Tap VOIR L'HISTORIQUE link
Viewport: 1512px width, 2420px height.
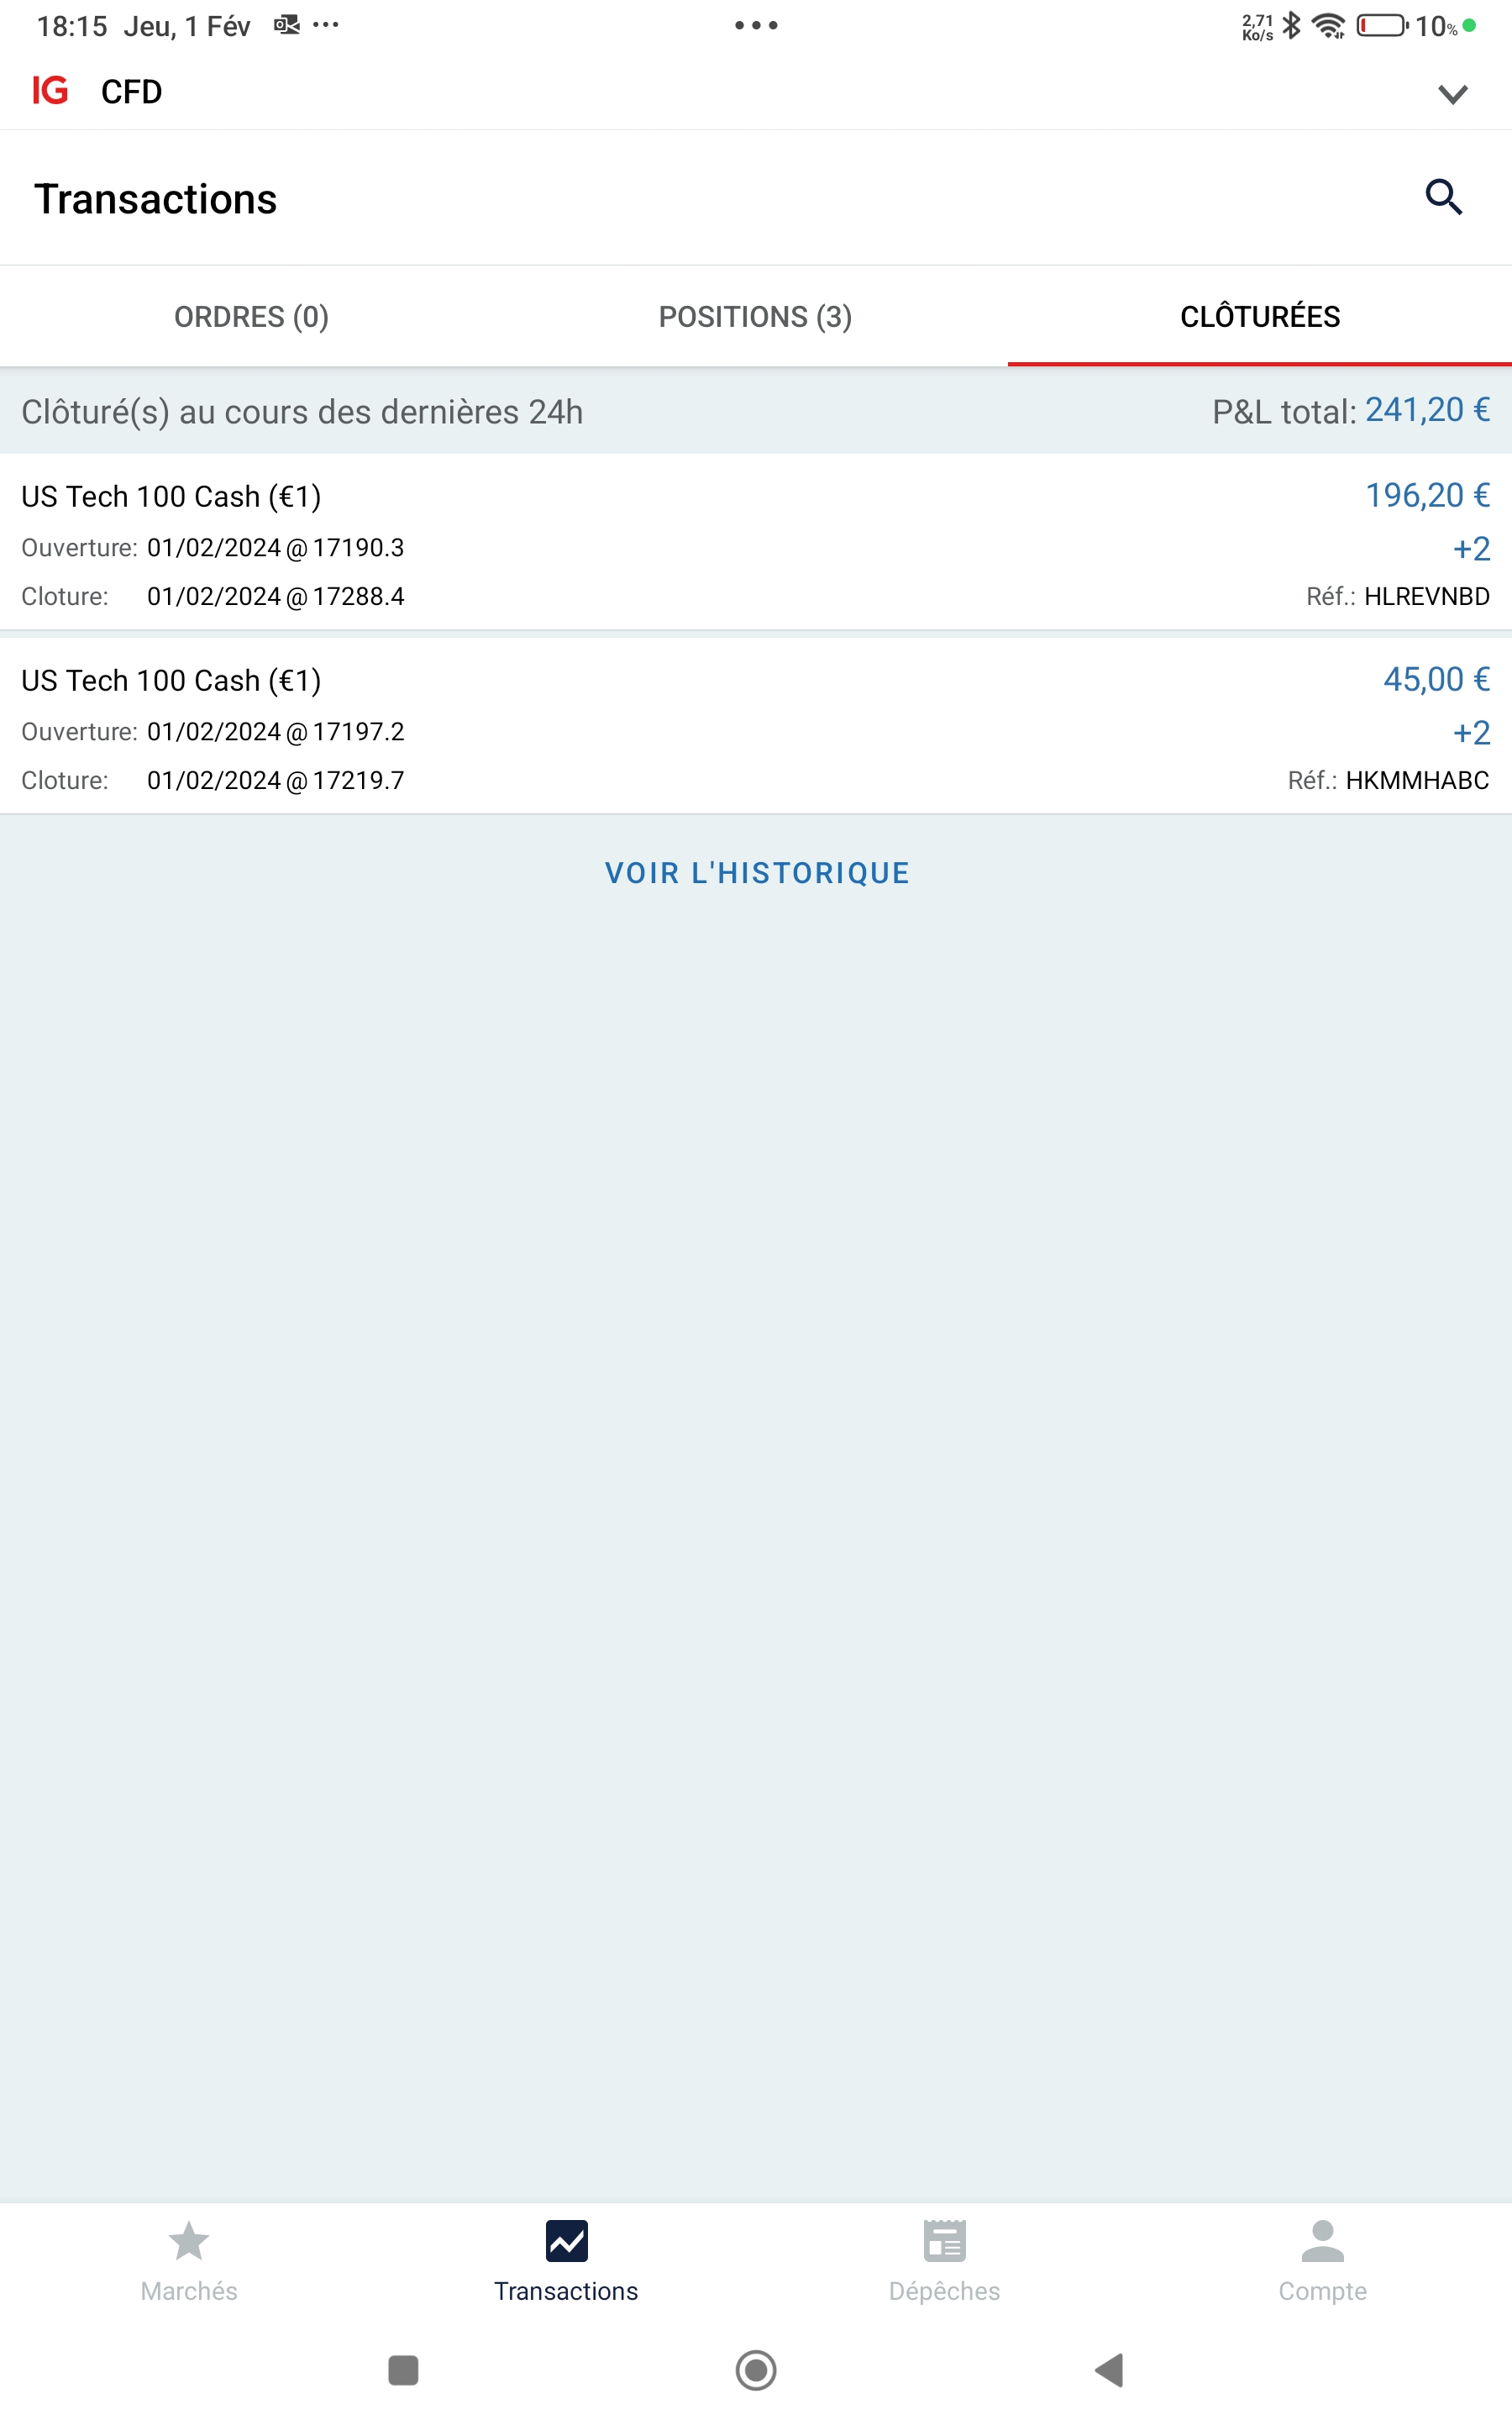click(757, 873)
